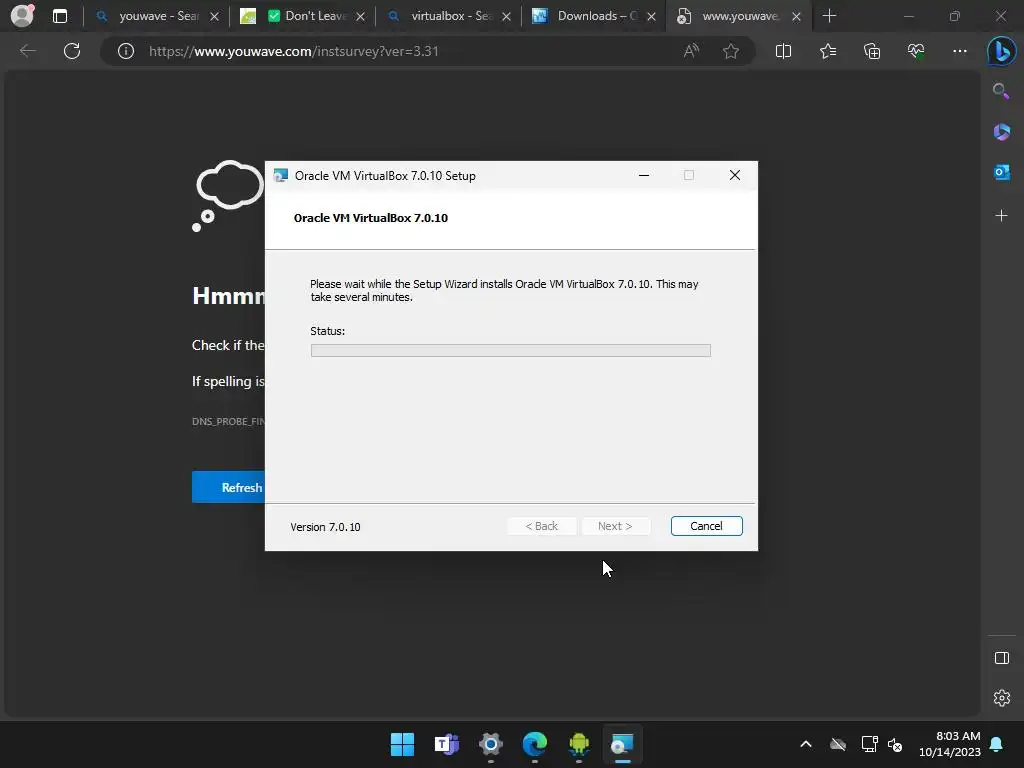Open the tab actions menu icon
Screen dimensions: 1024x768
coord(59,16)
